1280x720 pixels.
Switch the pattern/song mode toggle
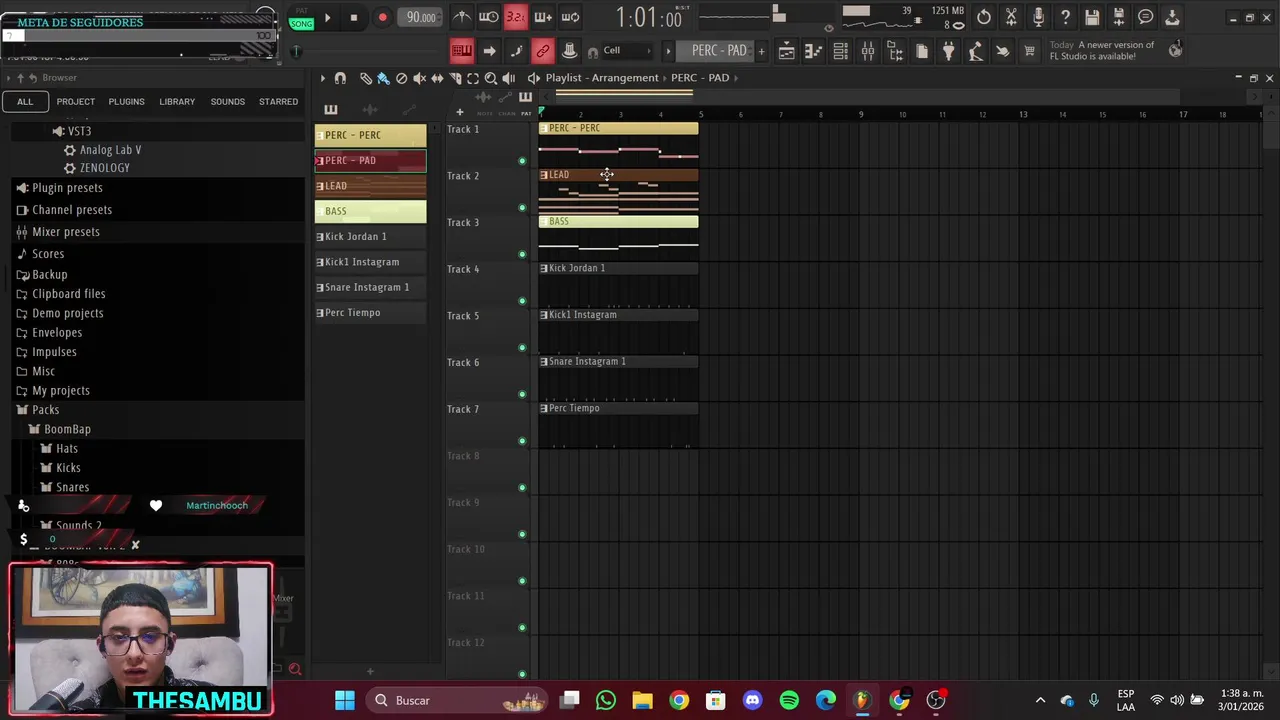[x=301, y=19]
